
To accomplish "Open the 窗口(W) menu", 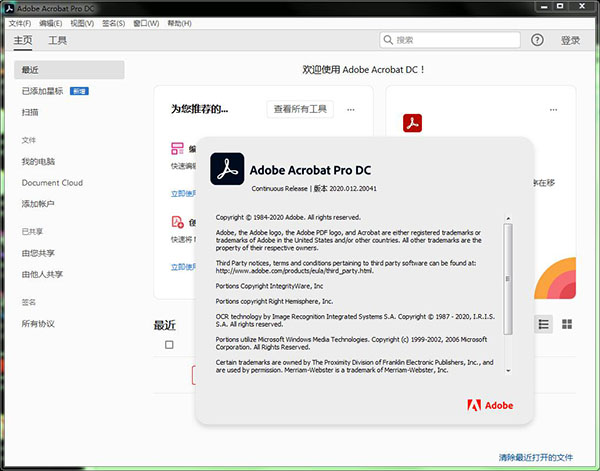I will [146, 23].
